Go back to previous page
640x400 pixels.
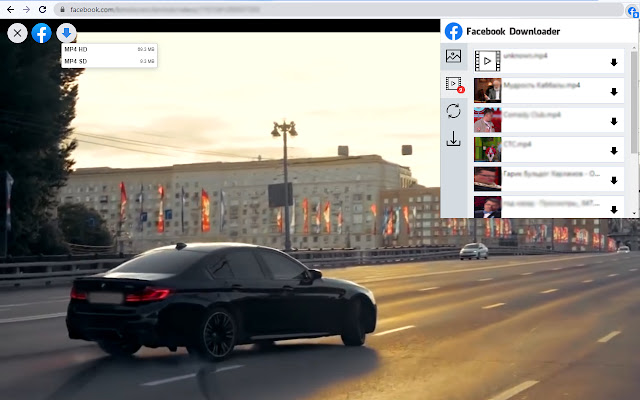click(8, 8)
